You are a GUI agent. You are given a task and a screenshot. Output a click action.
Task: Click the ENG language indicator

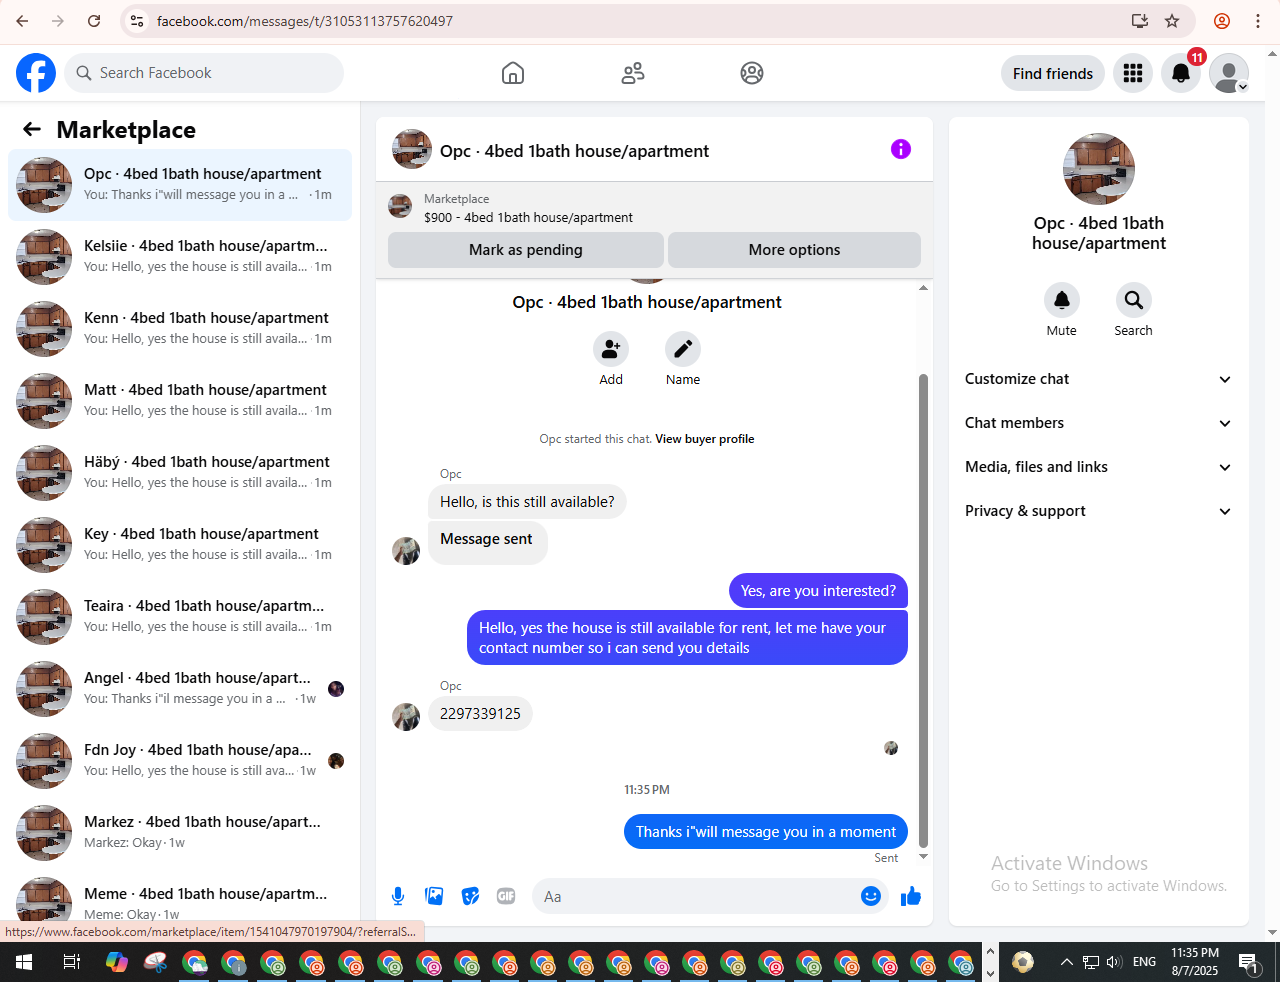(x=1144, y=962)
